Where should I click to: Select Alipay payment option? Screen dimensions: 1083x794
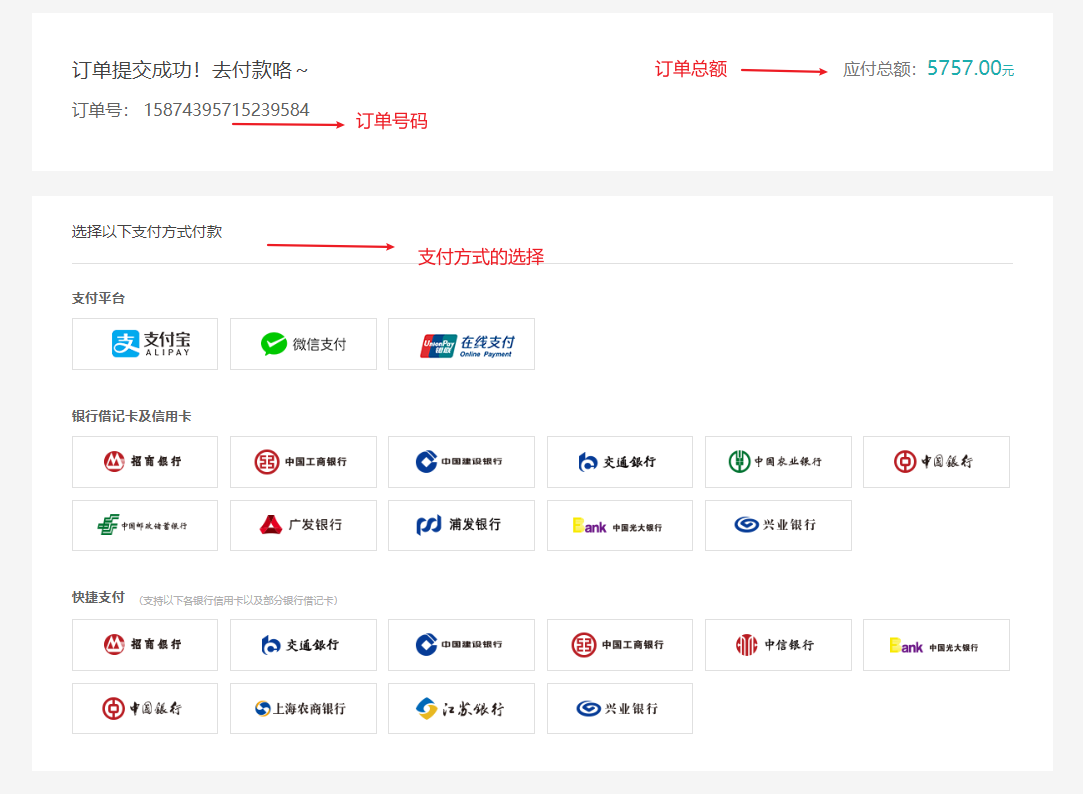(145, 344)
